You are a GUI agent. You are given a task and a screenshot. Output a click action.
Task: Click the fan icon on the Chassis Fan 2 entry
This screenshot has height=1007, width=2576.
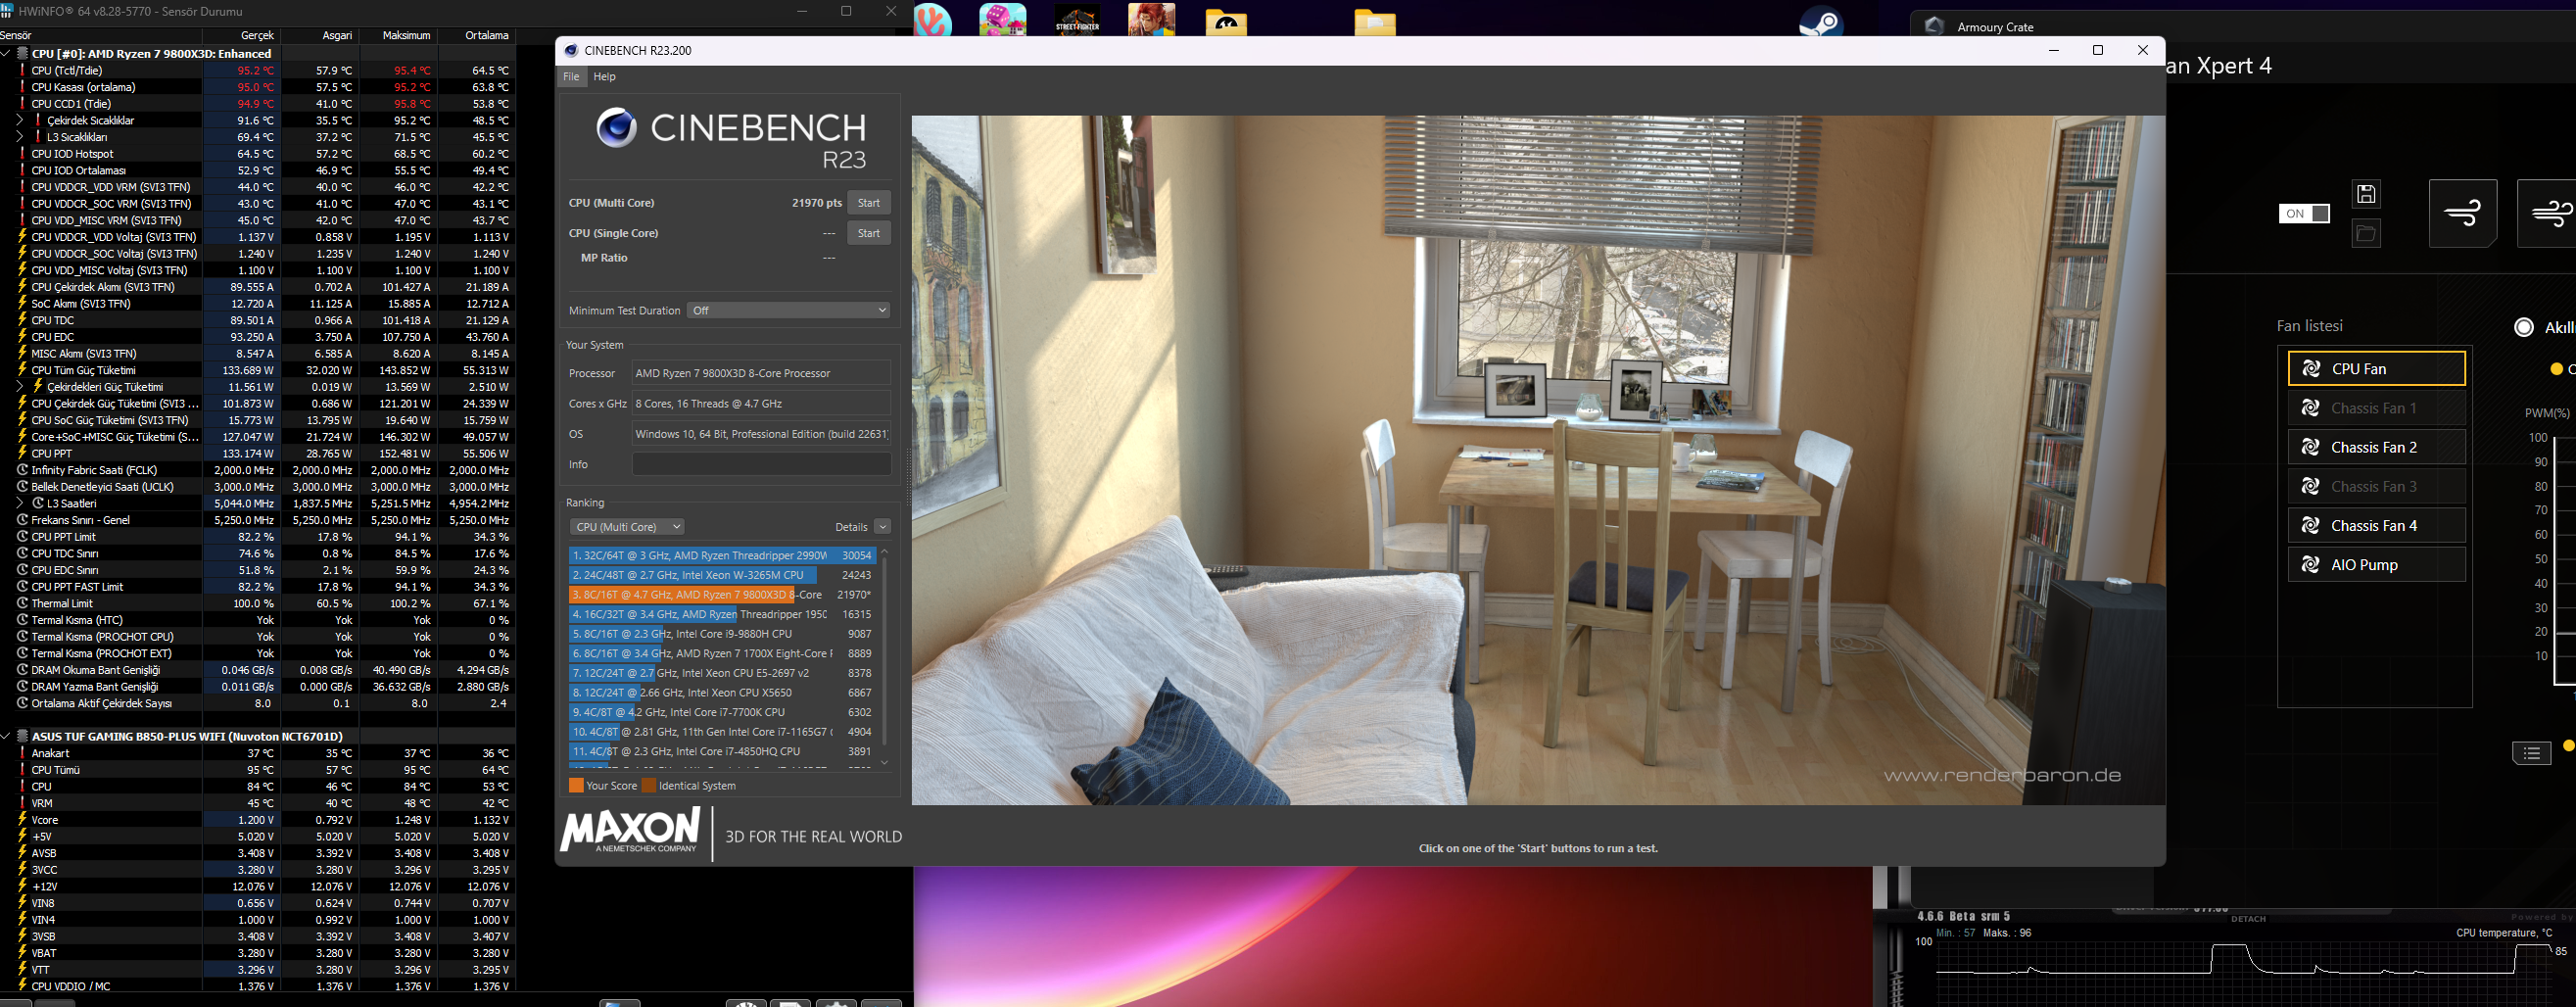(x=2311, y=447)
